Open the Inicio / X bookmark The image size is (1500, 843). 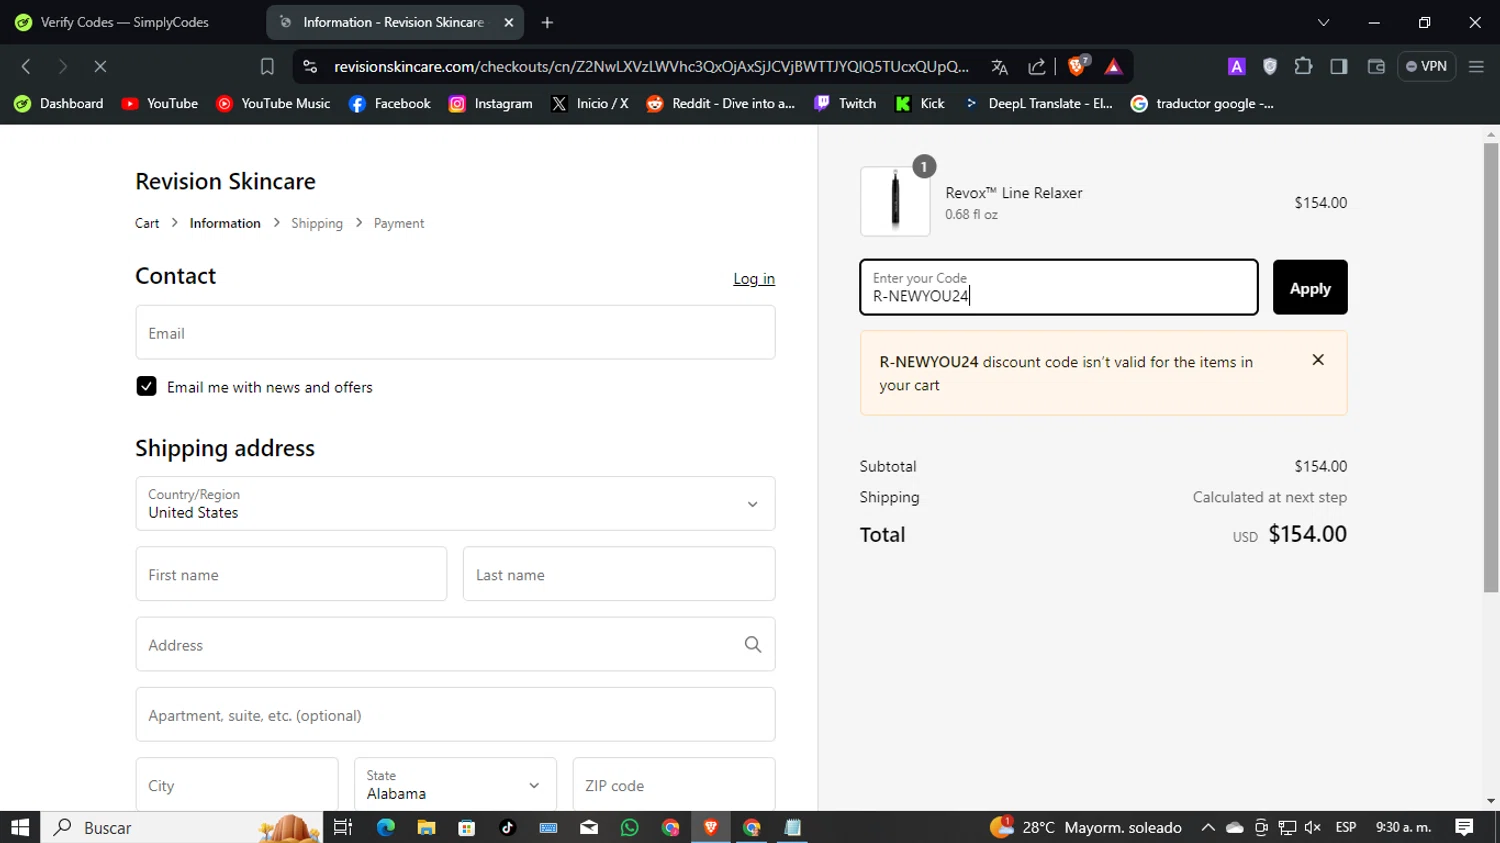pyautogui.click(x=590, y=103)
